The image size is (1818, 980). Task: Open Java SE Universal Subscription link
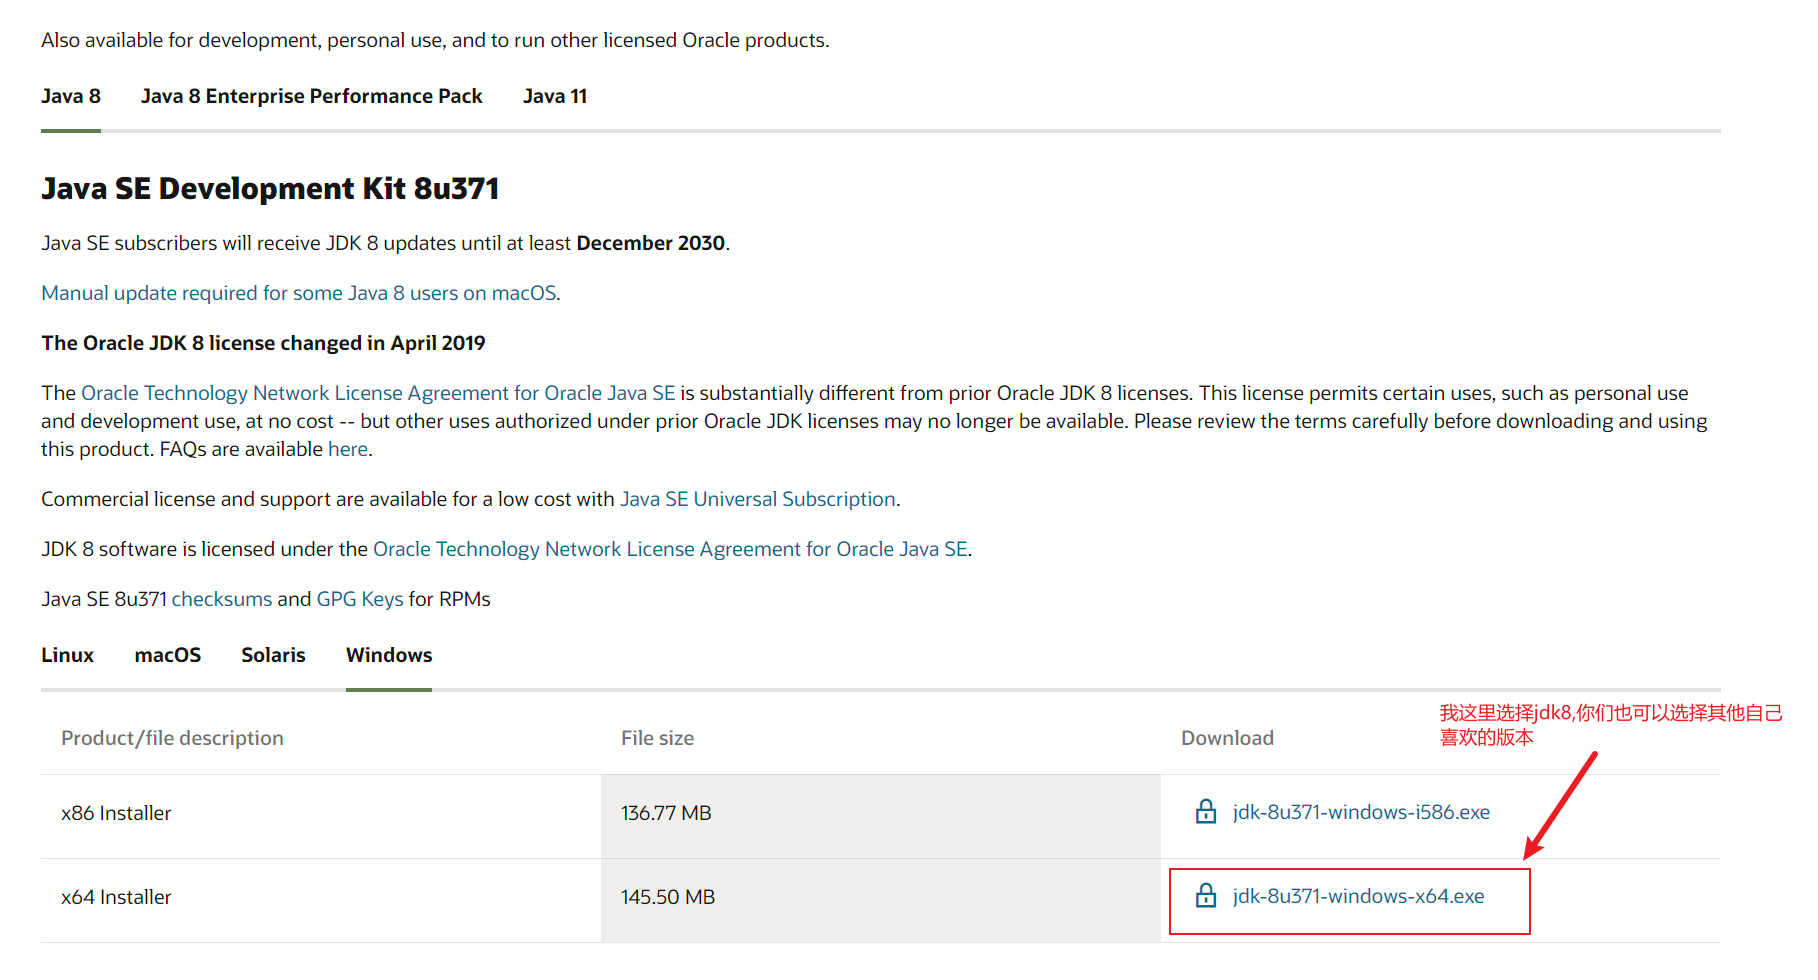(x=757, y=500)
